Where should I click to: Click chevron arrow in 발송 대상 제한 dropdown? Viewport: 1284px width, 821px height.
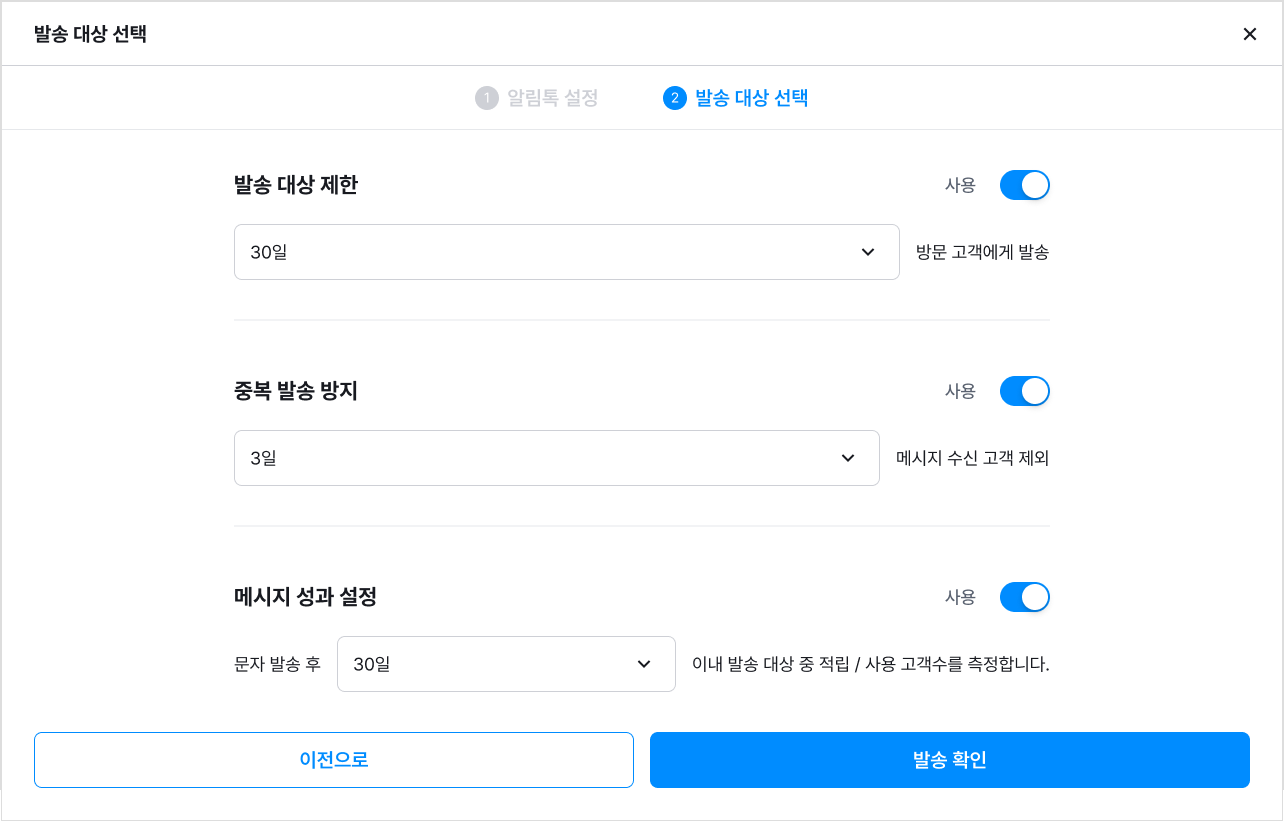[x=868, y=252]
